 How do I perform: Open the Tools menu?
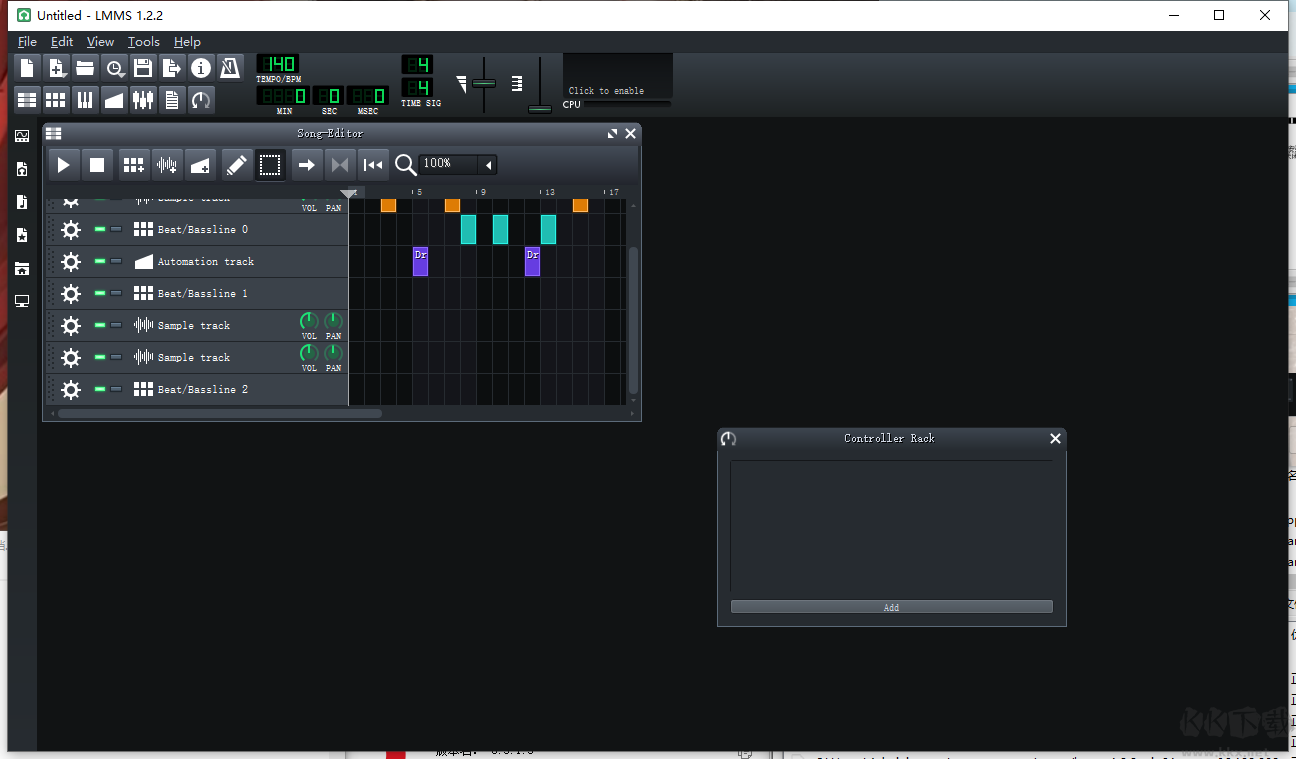[143, 42]
